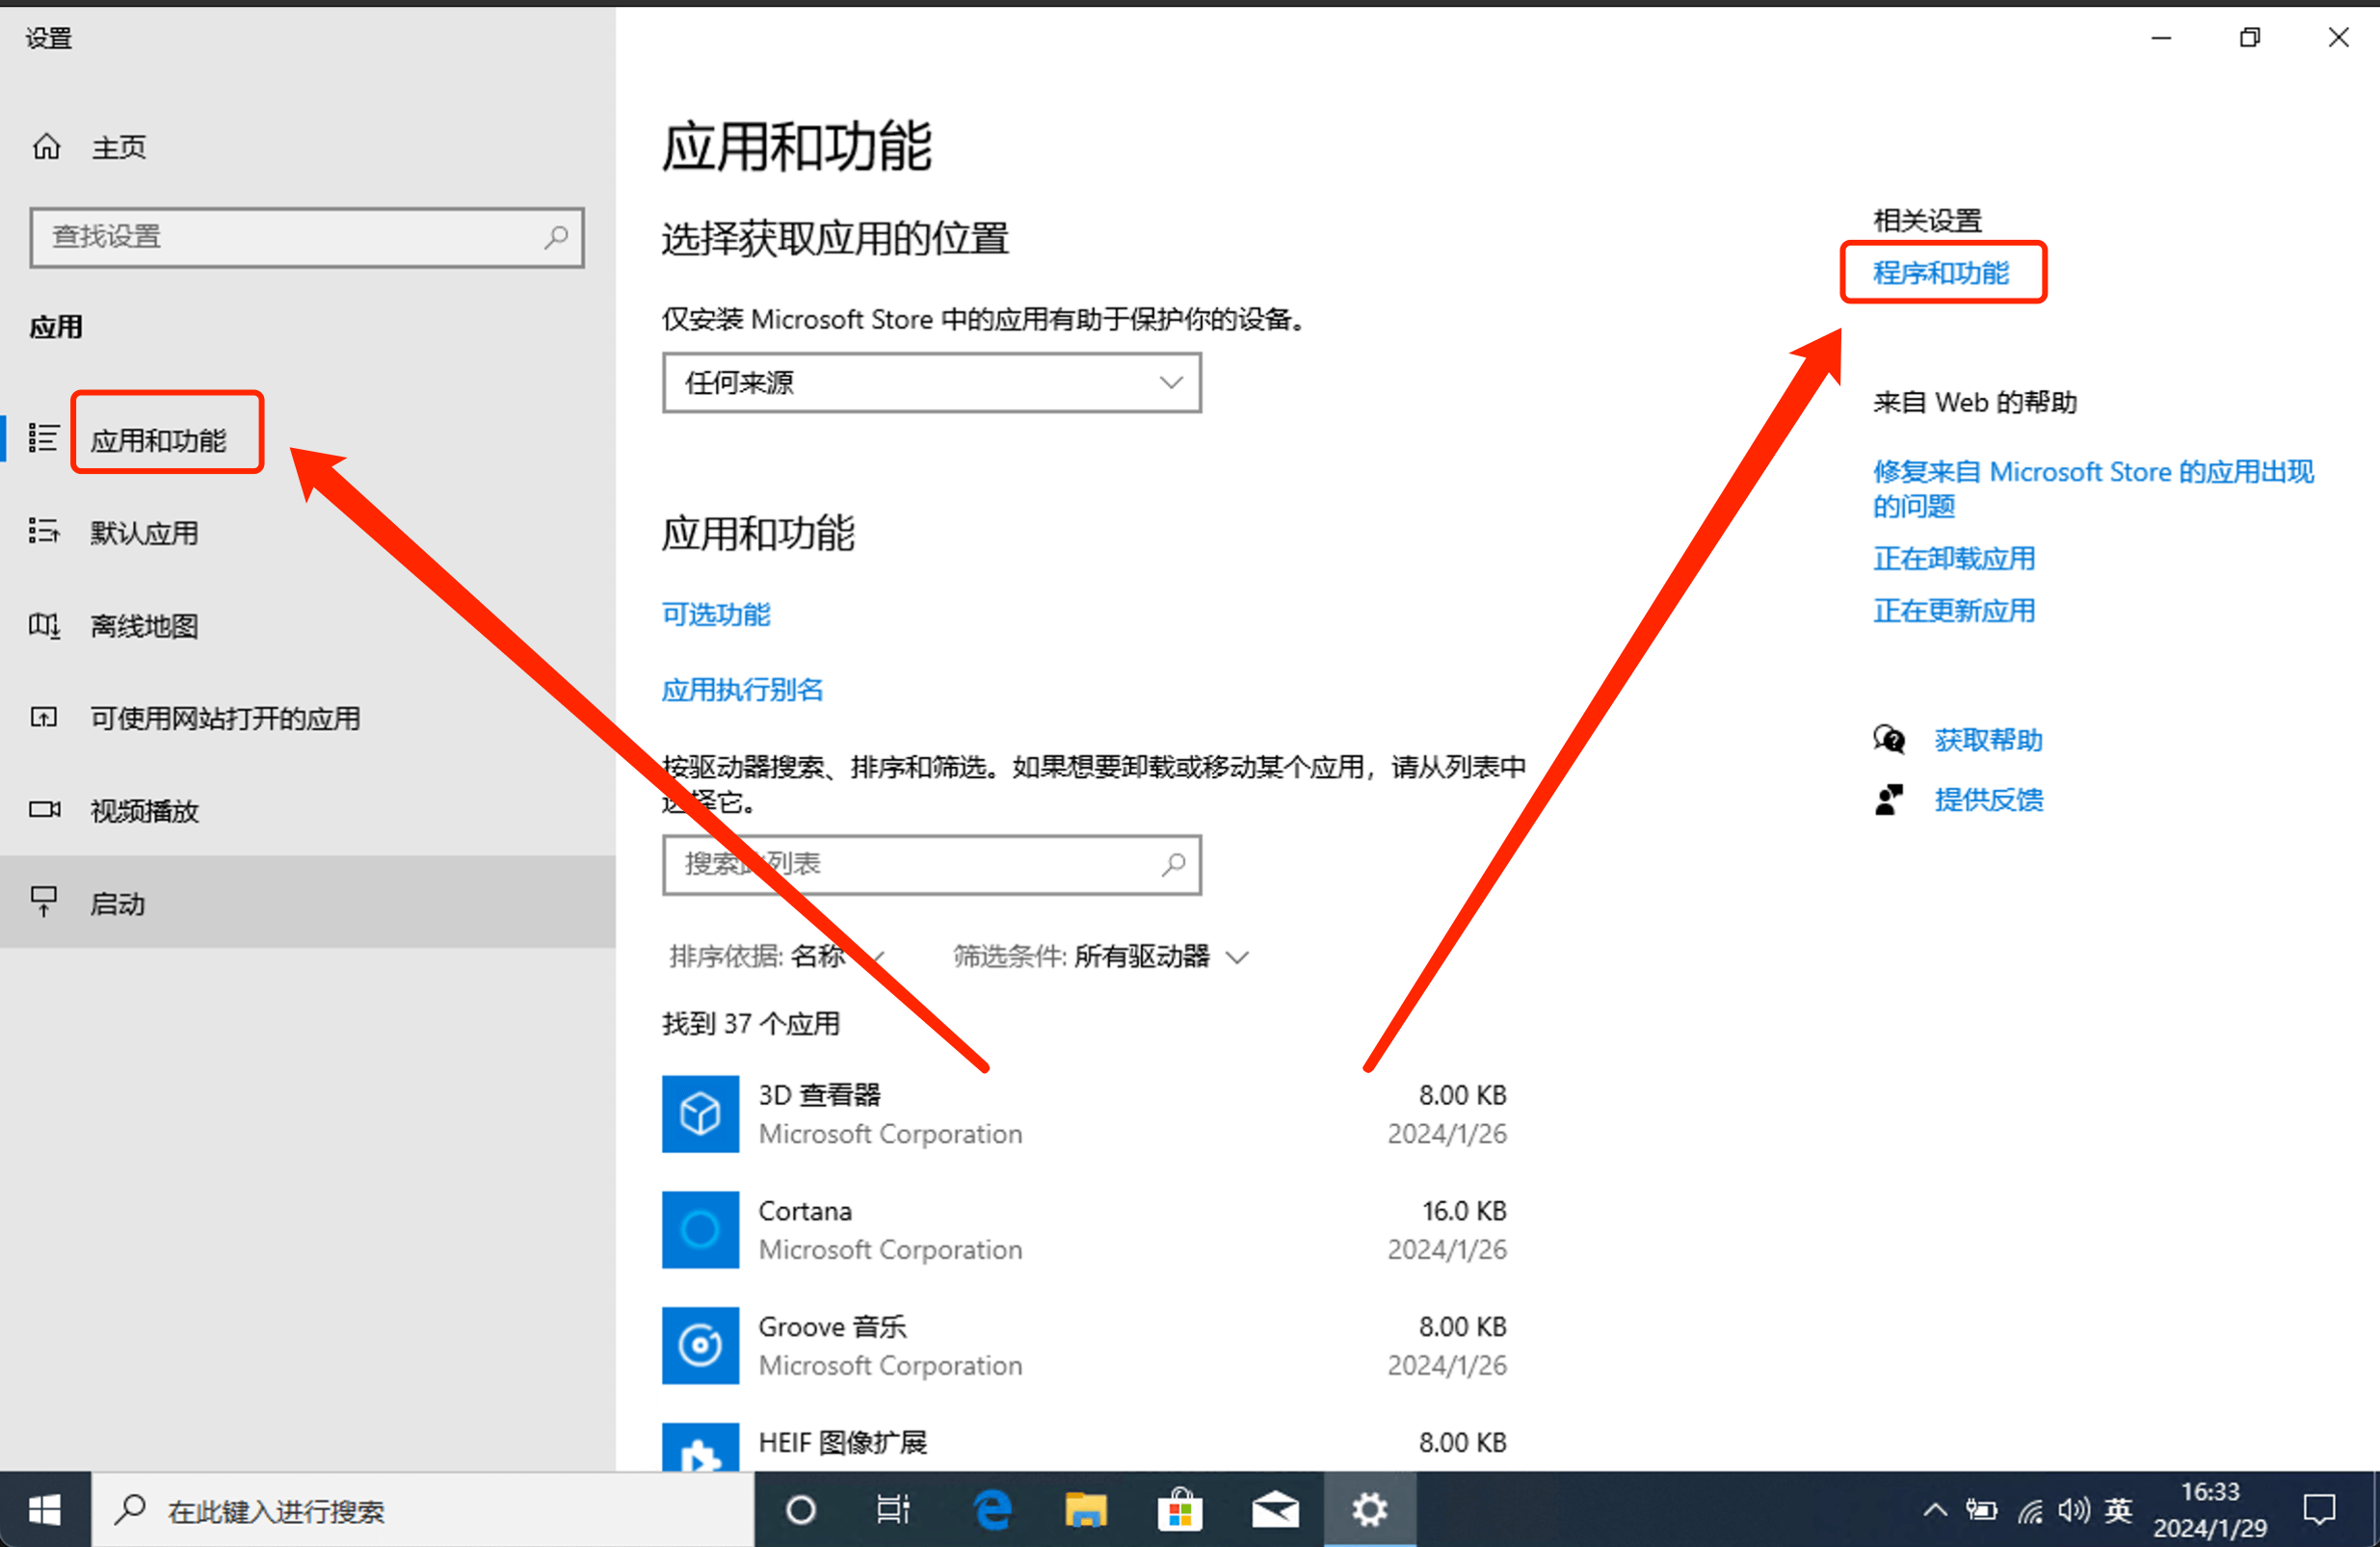Click the HEIF 图像扩展 app icon

pos(700,1446)
